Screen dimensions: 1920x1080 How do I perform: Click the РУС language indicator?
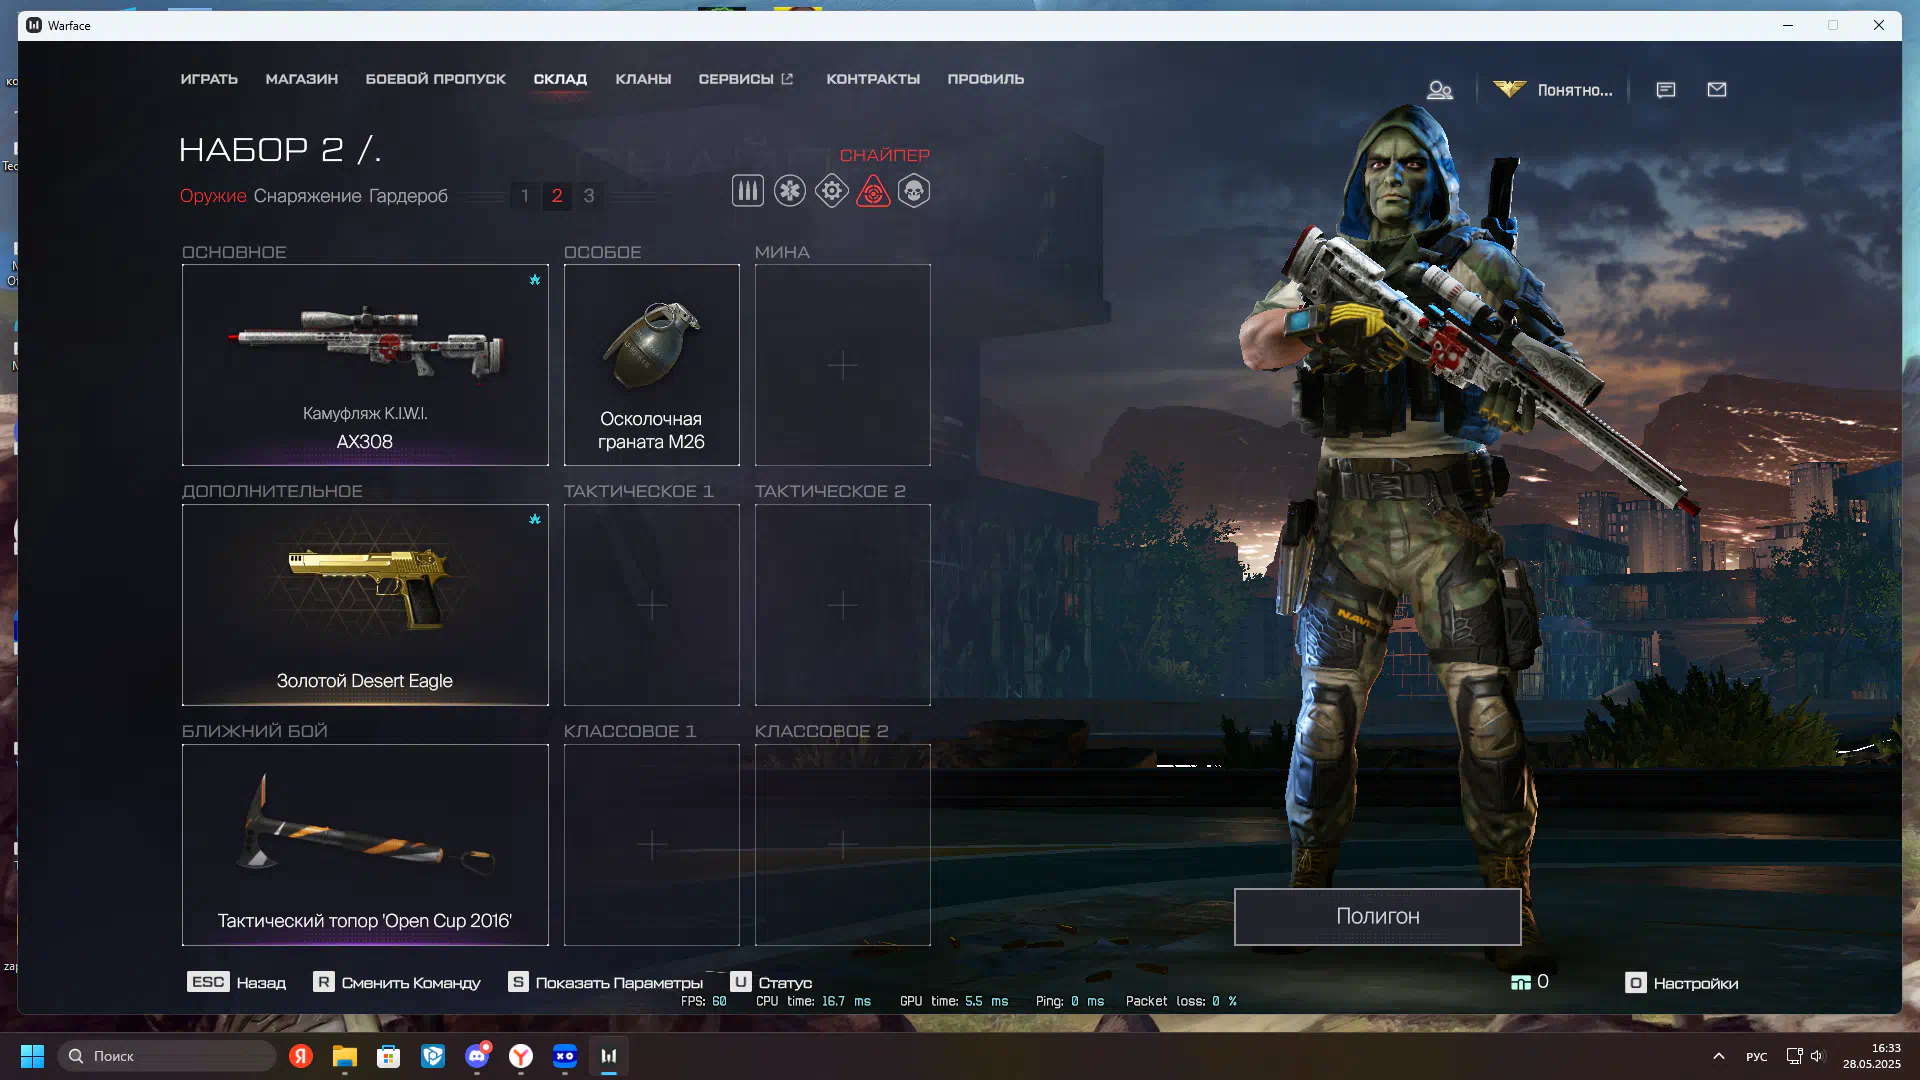1756,1056
